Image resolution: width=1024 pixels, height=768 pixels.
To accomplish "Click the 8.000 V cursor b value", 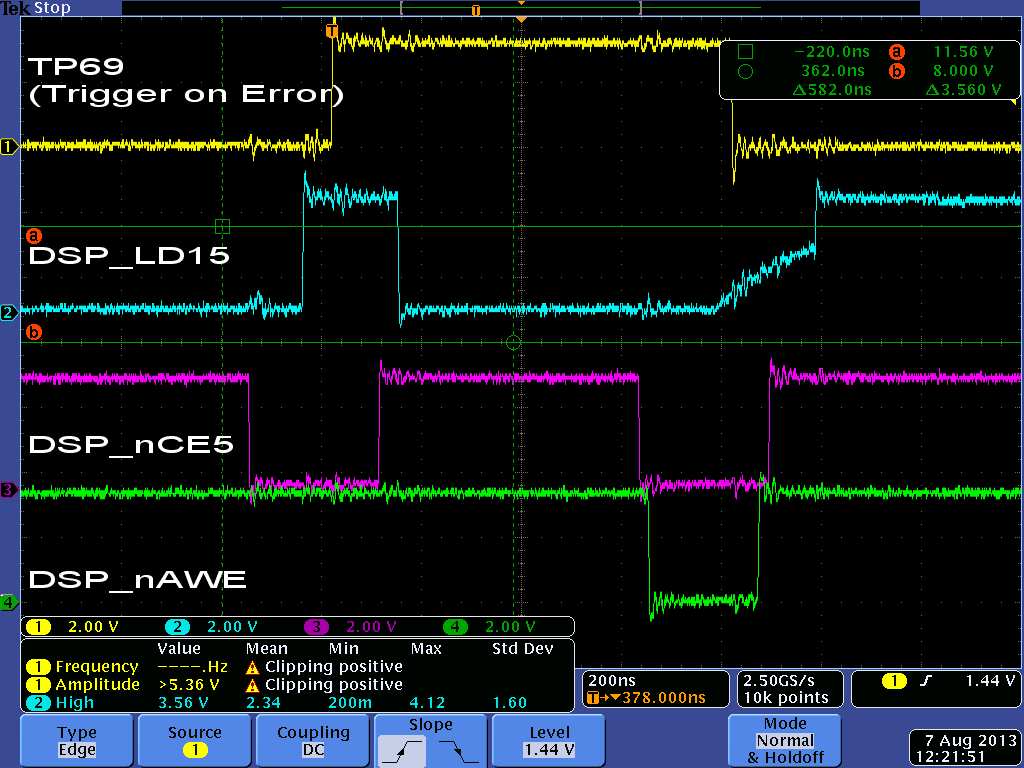I will coord(963,71).
